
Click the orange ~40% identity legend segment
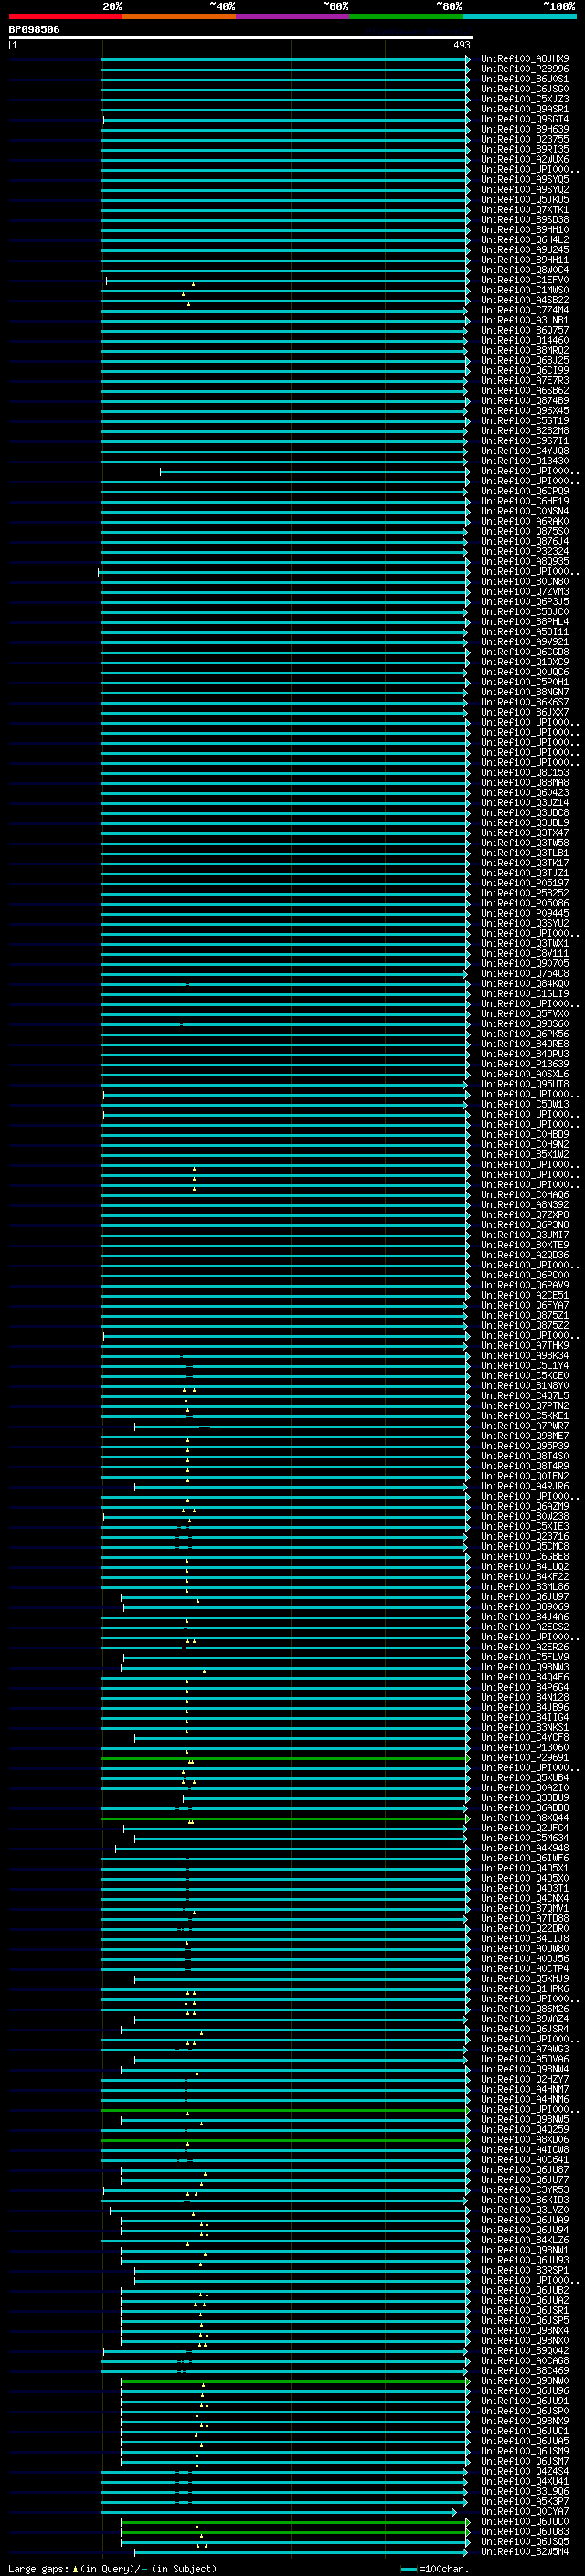coord(179,16)
